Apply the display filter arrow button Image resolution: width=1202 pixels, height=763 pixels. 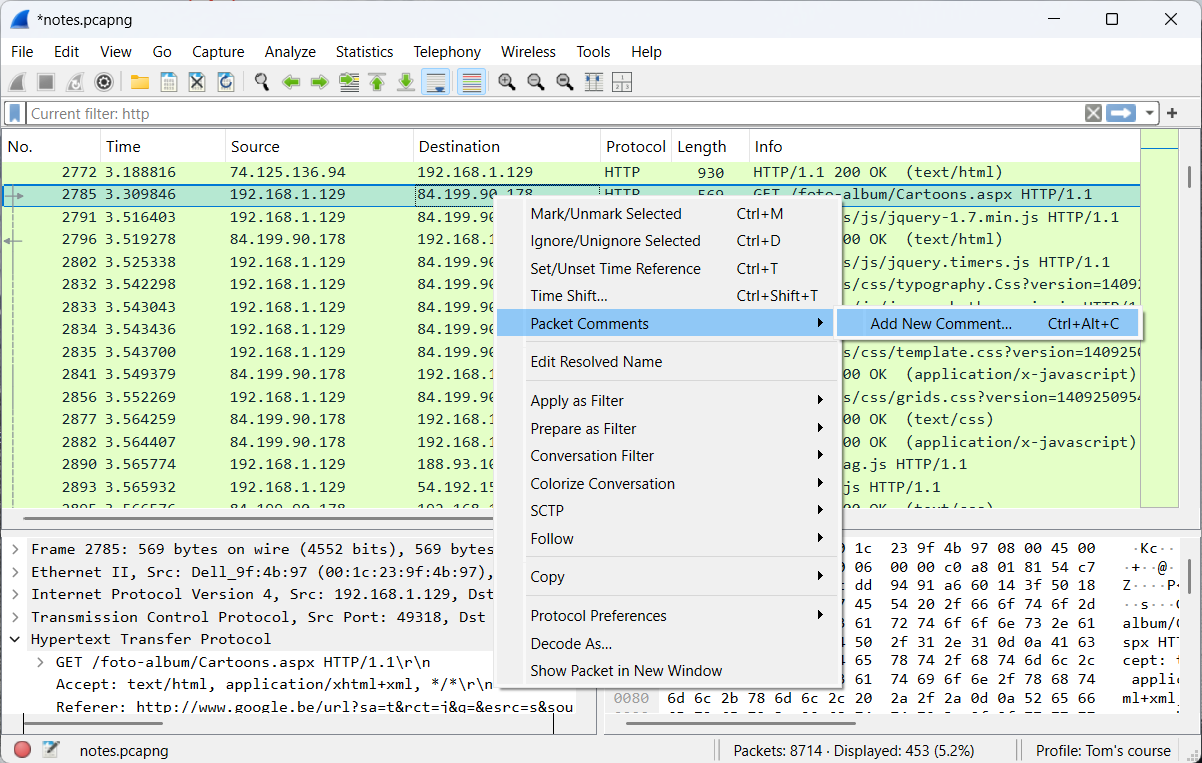(x=1122, y=113)
